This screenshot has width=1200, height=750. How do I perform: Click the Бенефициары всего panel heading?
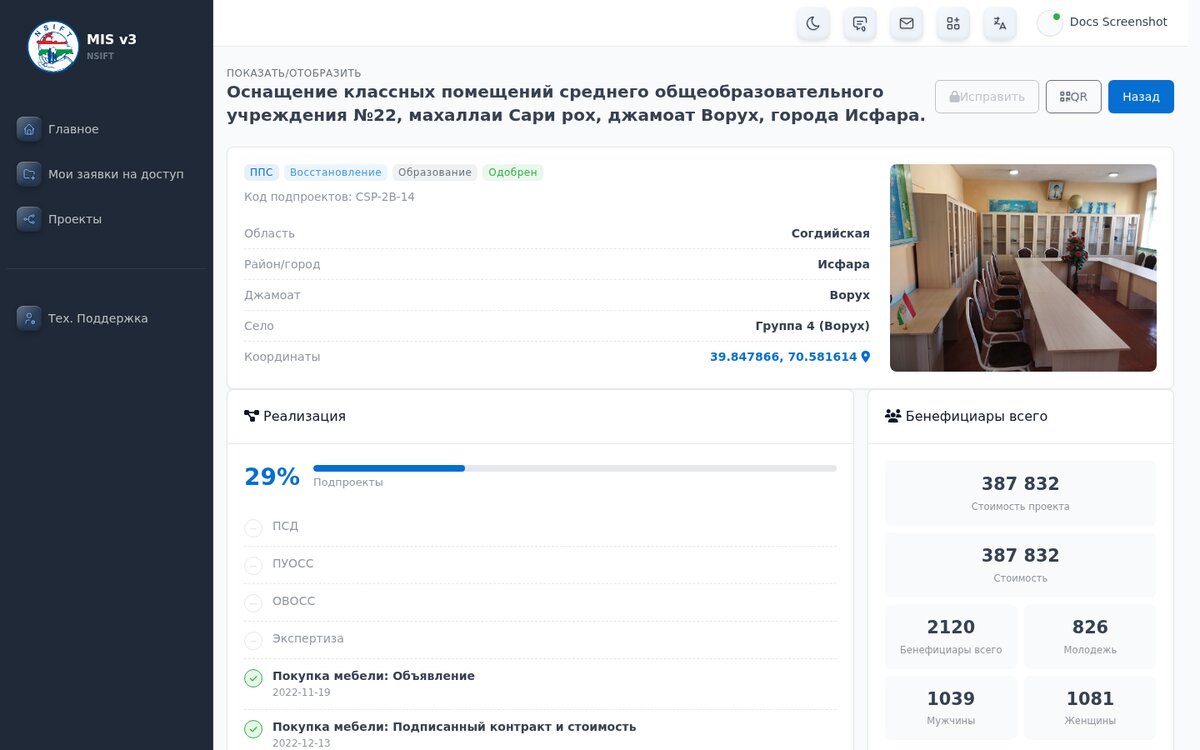(976, 416)
